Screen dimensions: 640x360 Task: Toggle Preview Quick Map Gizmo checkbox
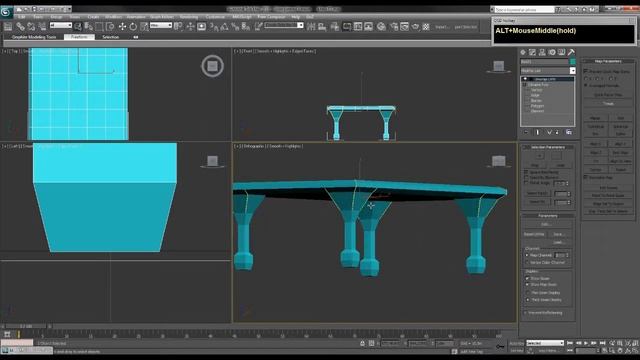pos(586,71)
